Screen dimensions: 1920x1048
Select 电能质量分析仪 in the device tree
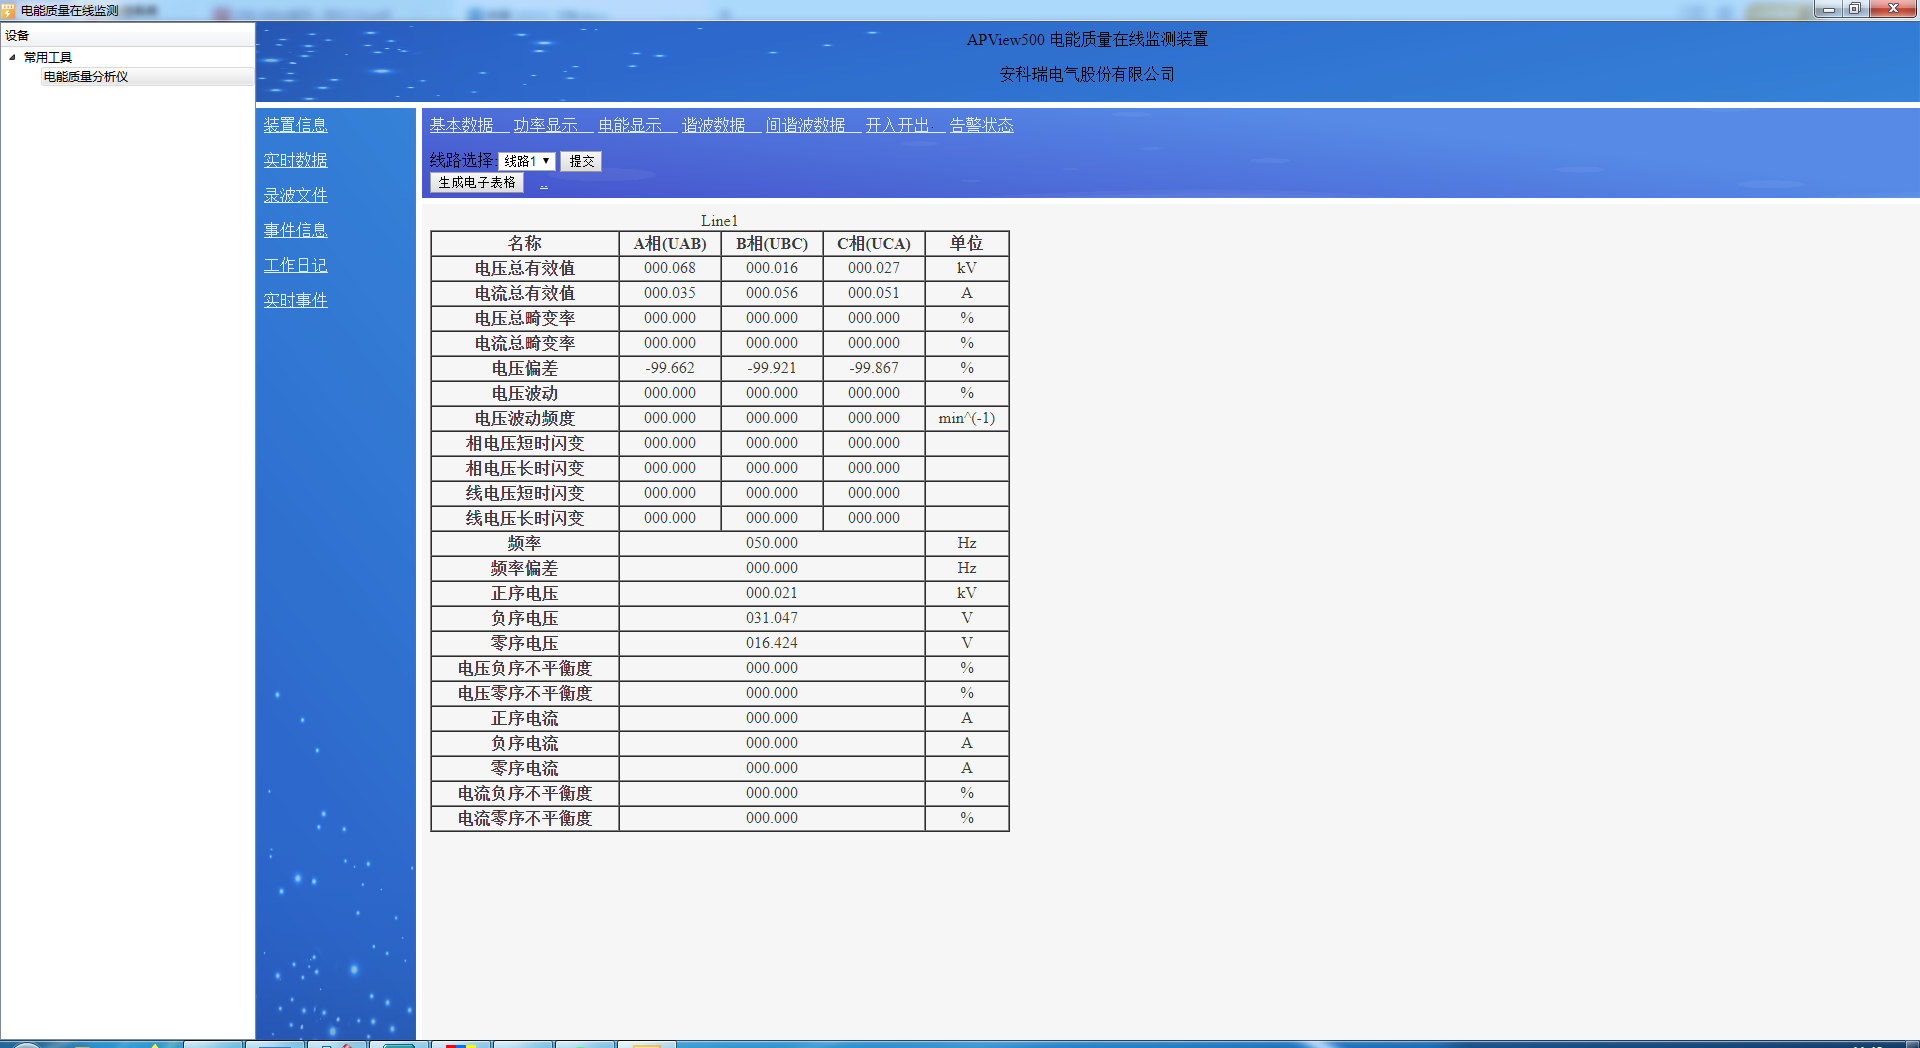click(x=86, y=77)
